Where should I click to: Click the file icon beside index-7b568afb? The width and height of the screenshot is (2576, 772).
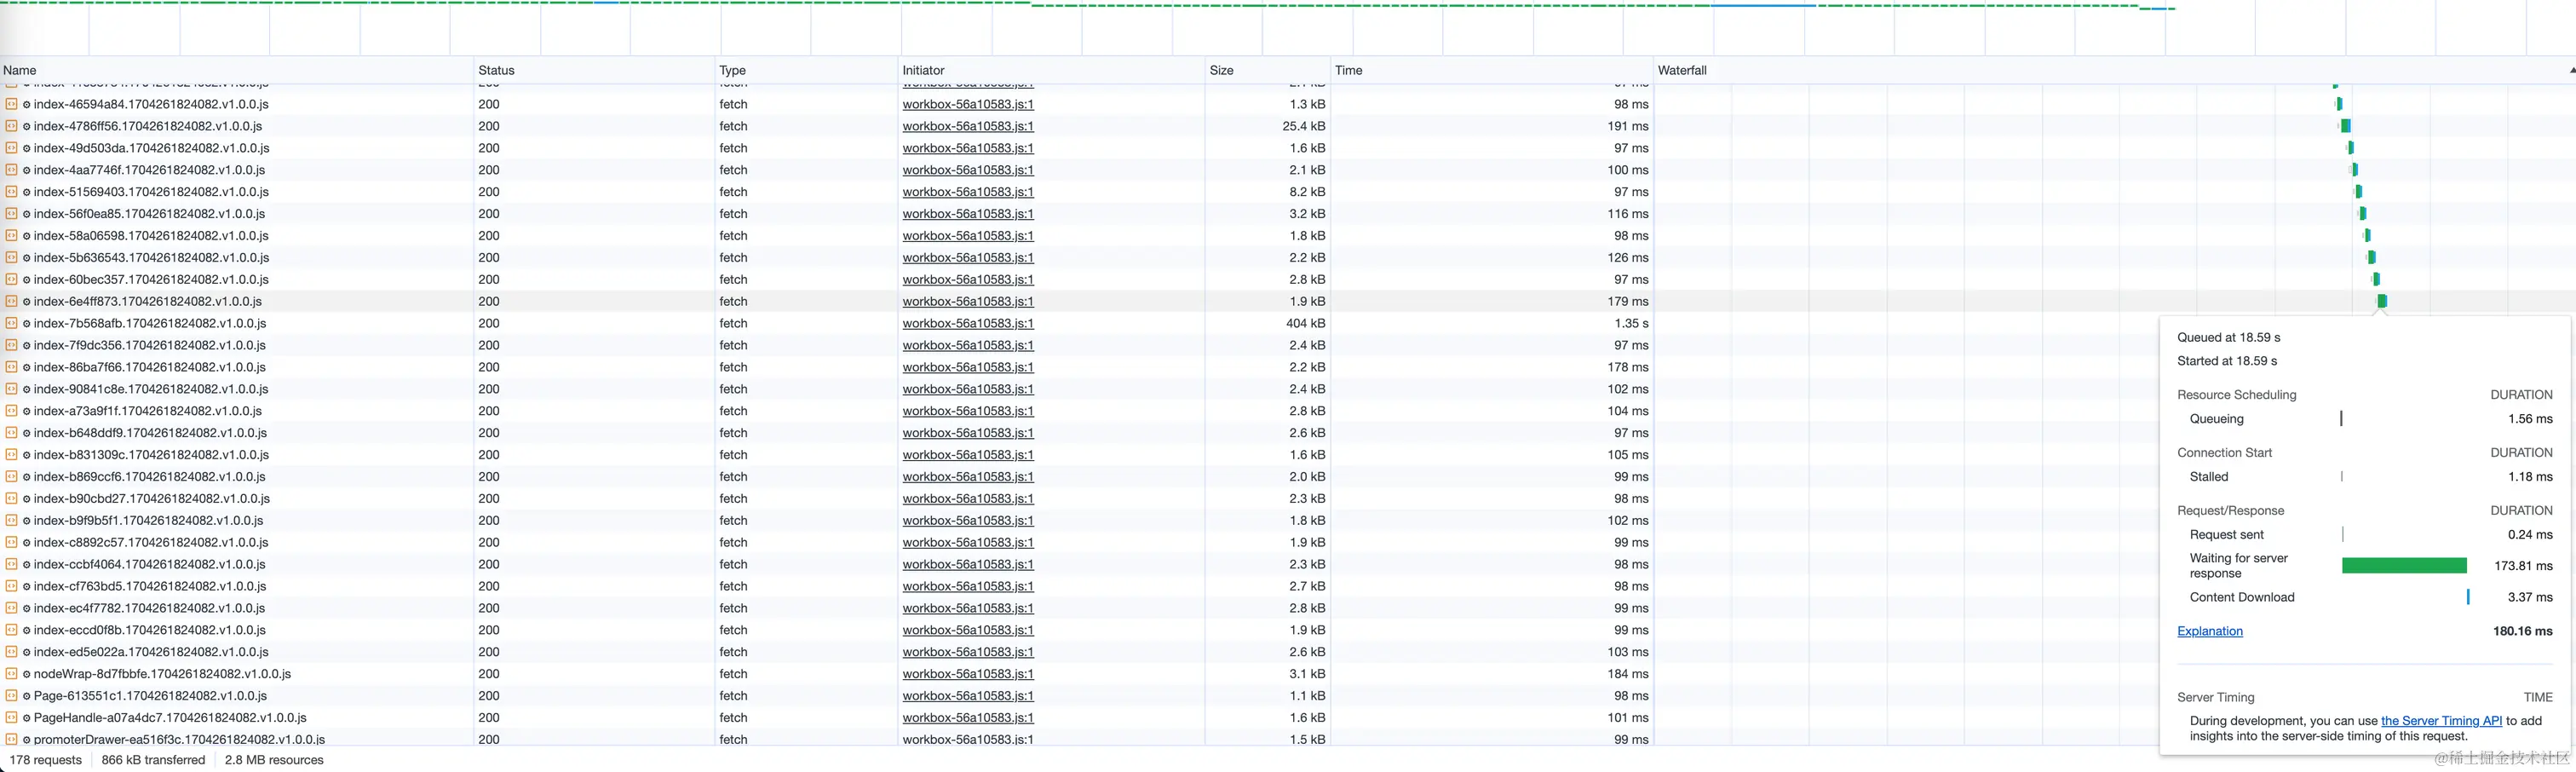click(11, 323)
